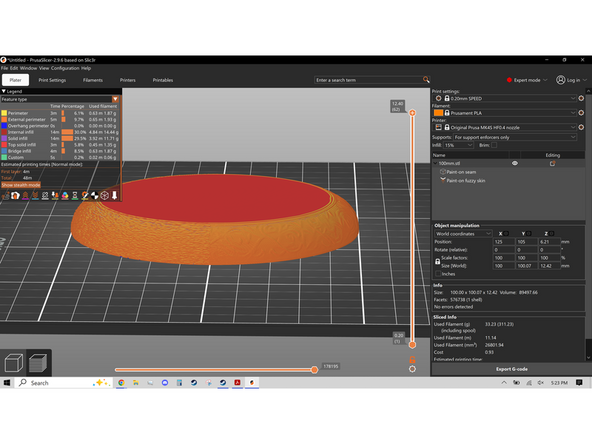
Task: Switch to sliced layers preview cube
Action: tap(38, 363)
